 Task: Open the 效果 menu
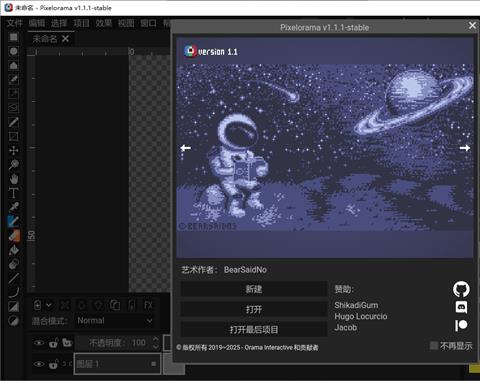coord(104,23)
